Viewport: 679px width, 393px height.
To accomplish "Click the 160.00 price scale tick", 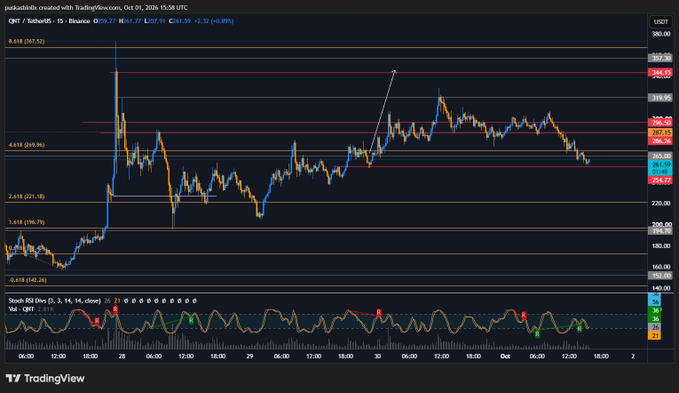I will pos(660,267).
